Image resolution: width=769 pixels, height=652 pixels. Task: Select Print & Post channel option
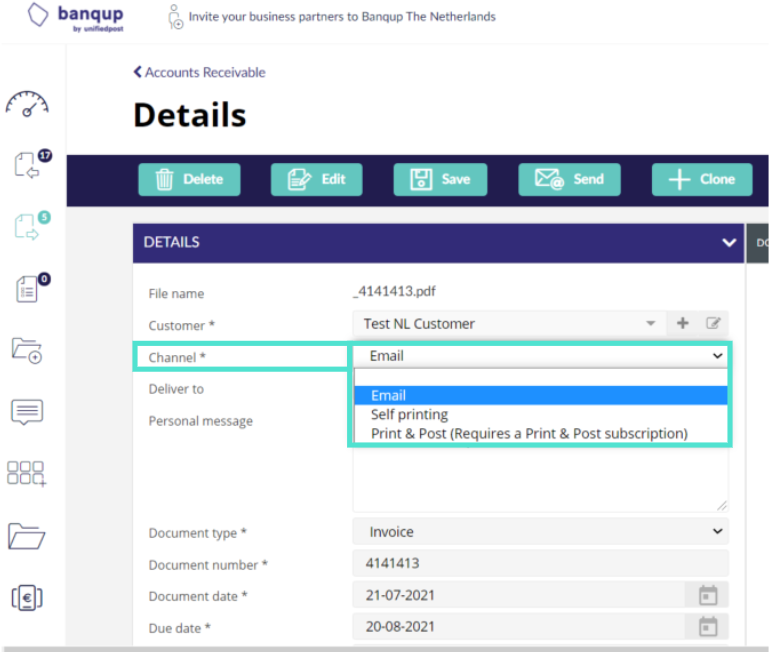click(540, 434)
